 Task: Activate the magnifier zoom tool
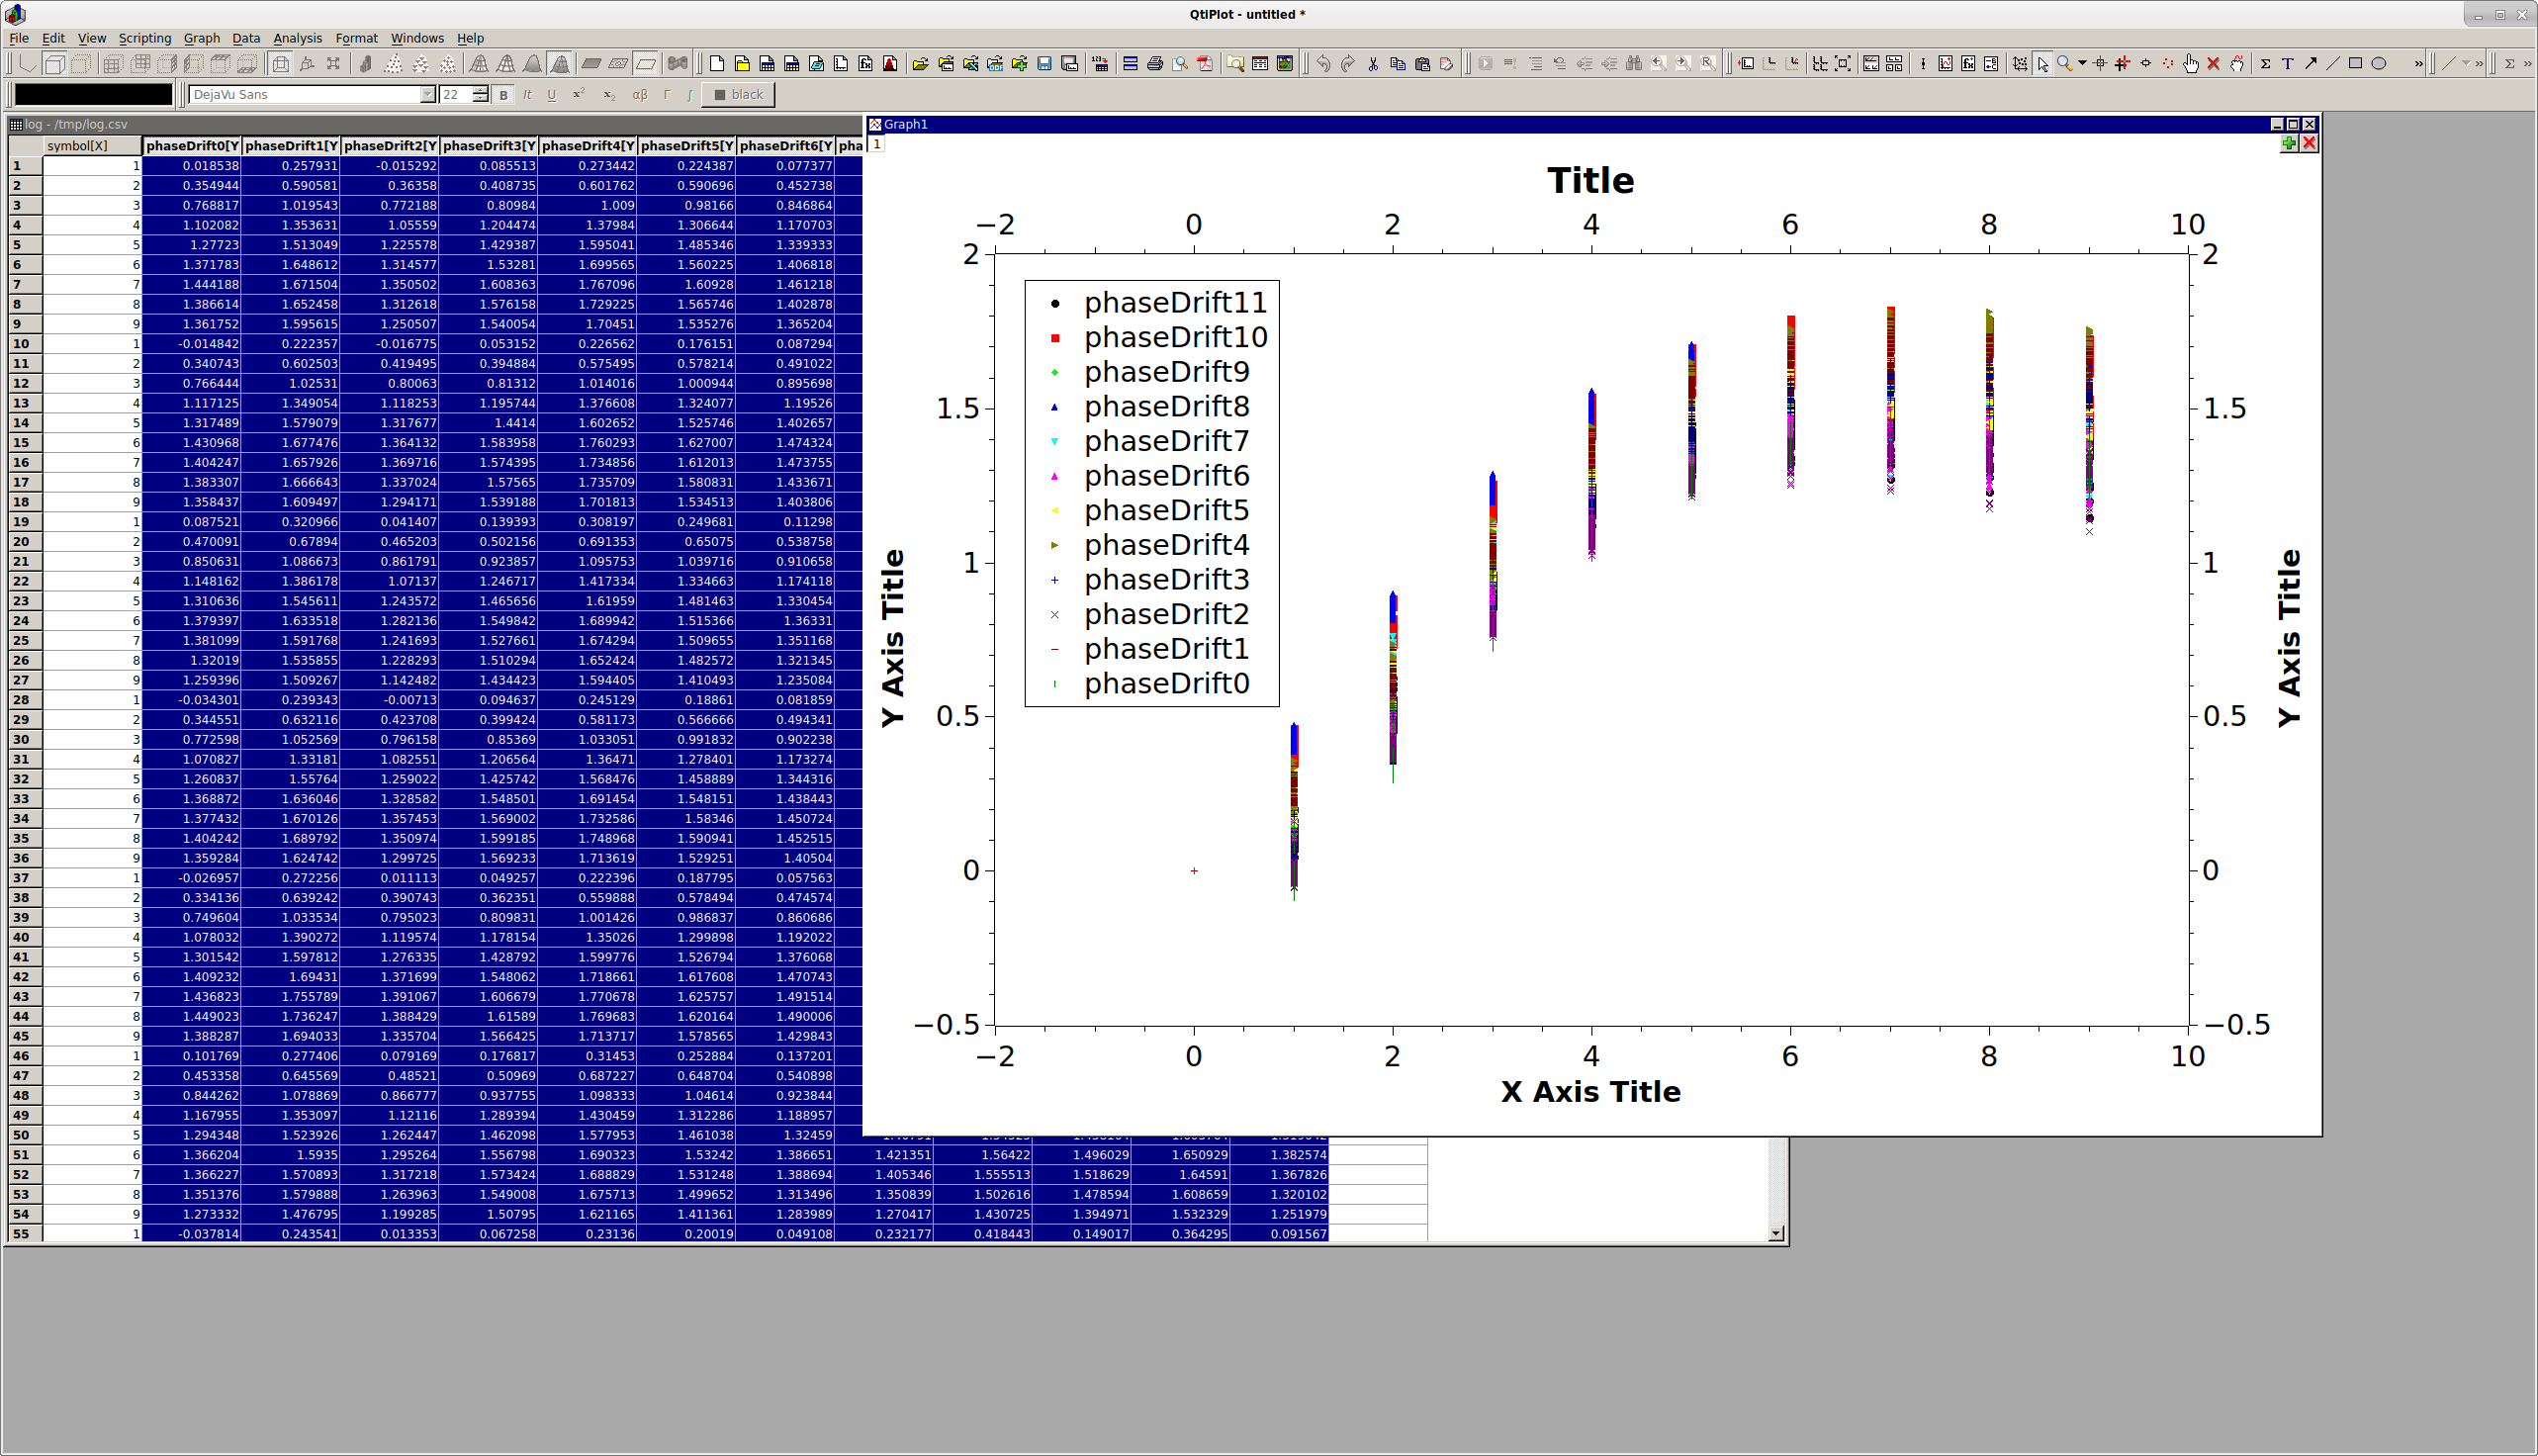pos(2063,64)
